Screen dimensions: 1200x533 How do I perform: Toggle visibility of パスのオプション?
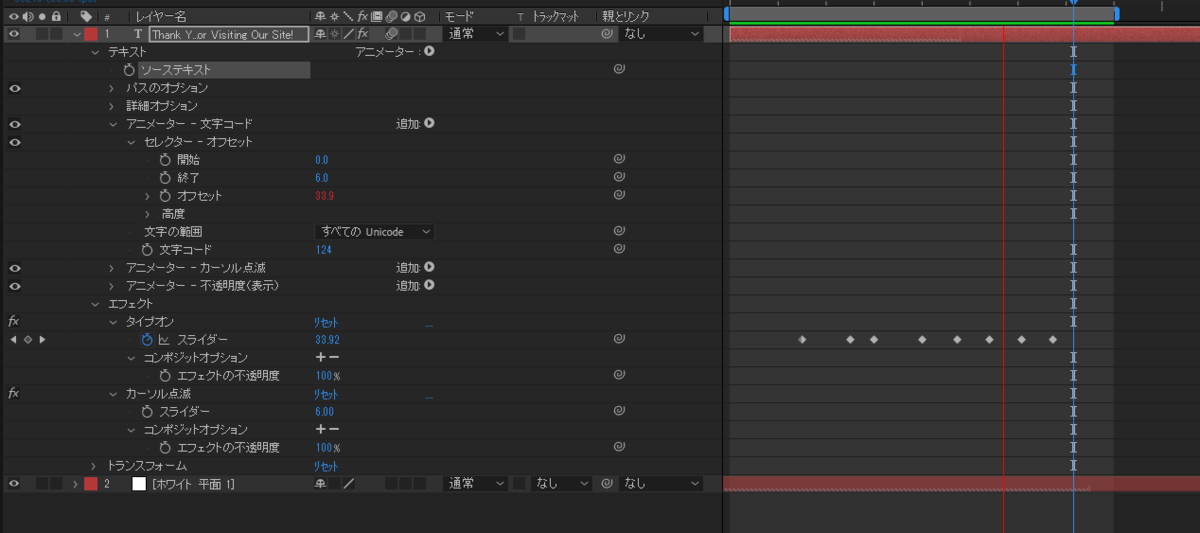pyautogui.click(x=14, y=88)
